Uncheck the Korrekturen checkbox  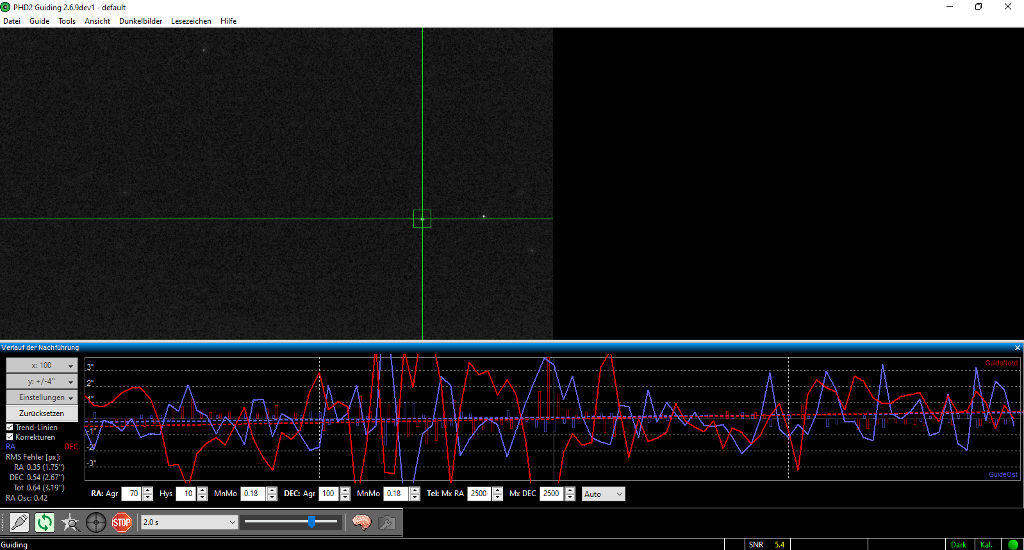[x=10, y=437]
